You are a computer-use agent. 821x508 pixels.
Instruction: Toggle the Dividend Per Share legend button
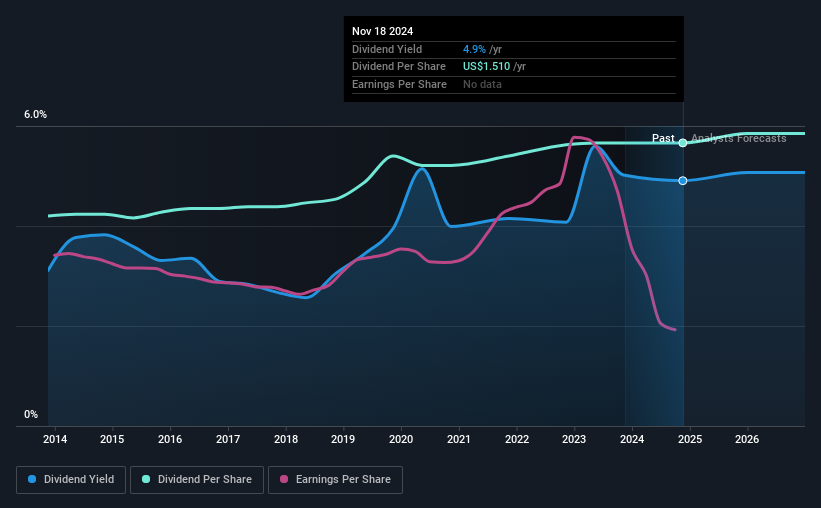197,480
